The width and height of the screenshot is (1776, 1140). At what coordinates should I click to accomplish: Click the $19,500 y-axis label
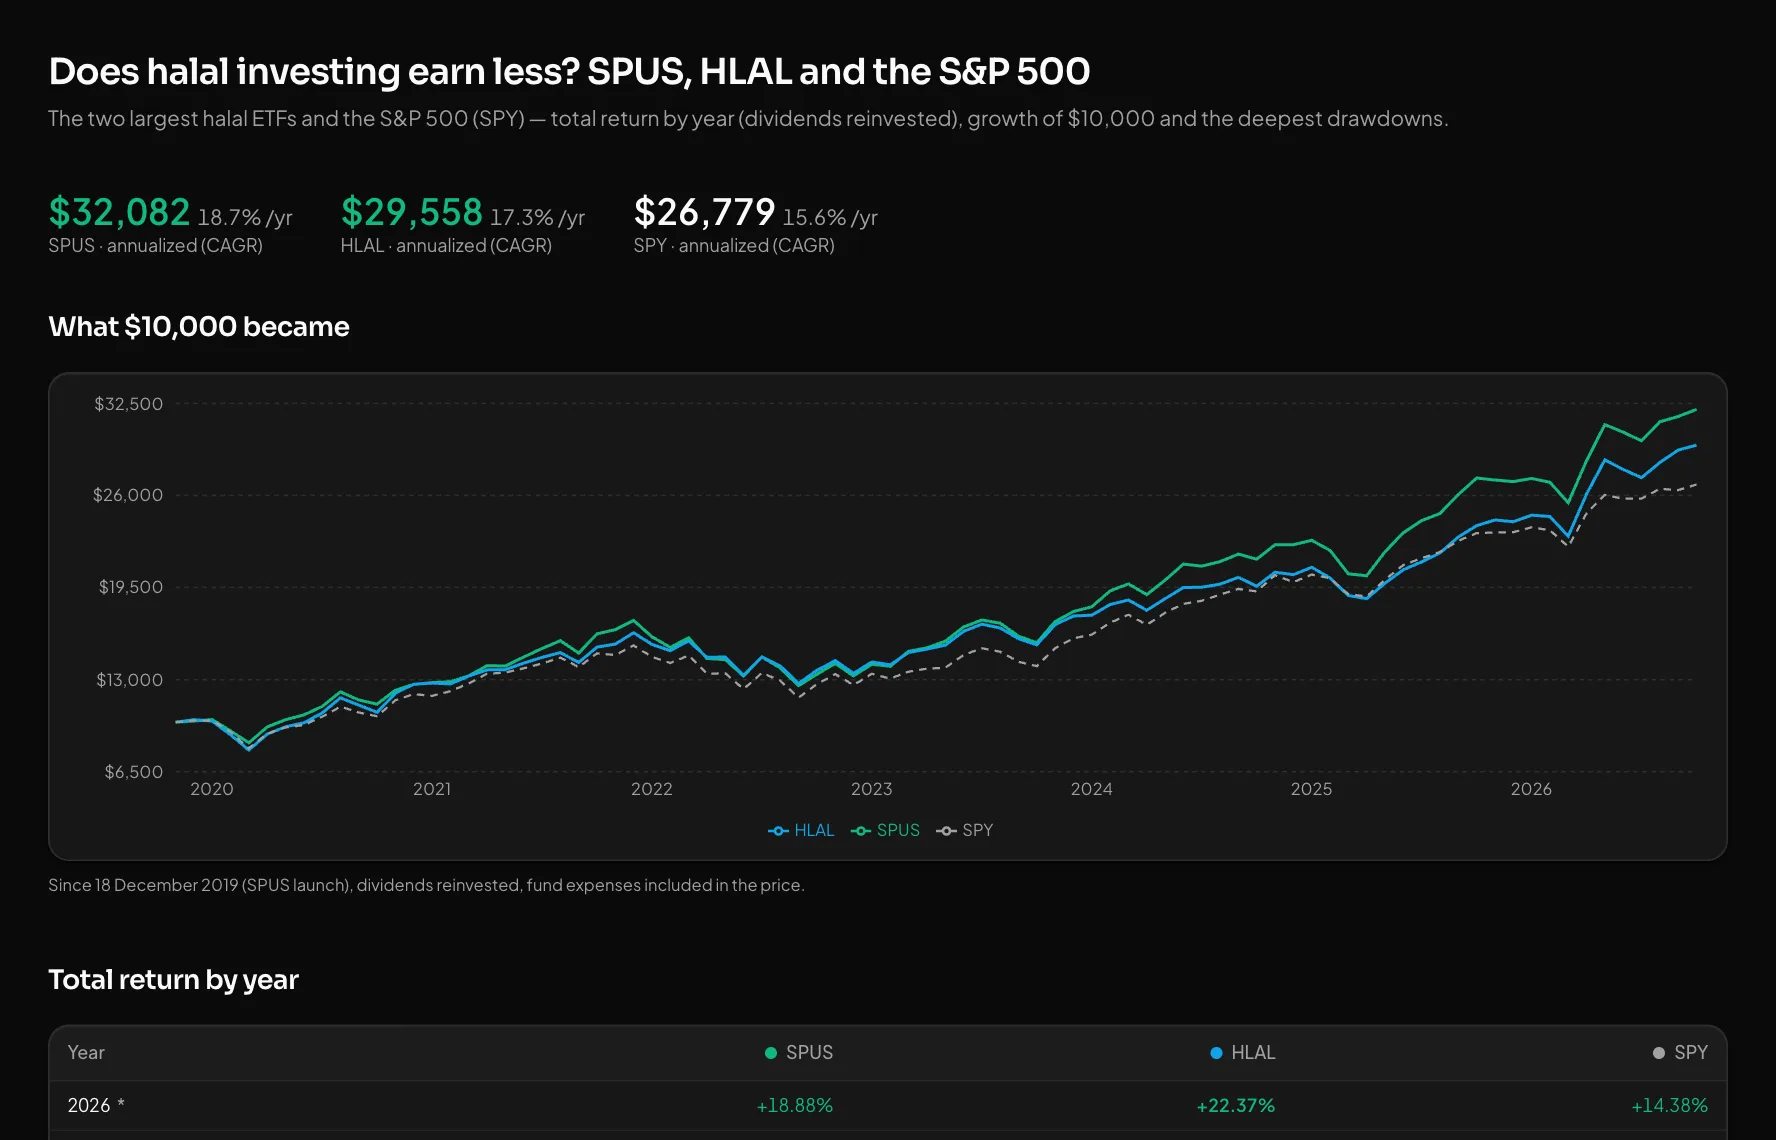click(130, 587)
